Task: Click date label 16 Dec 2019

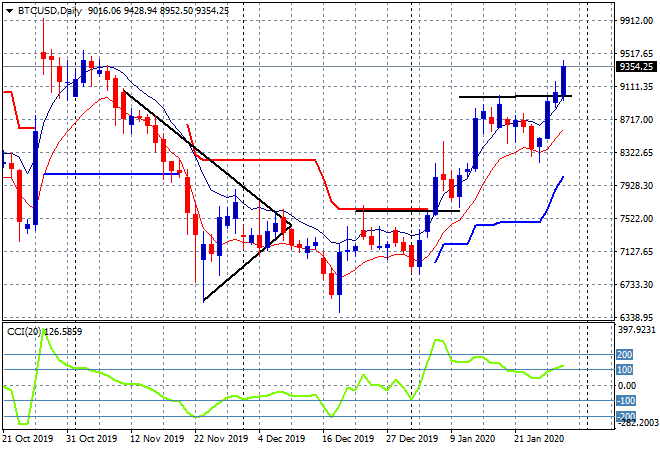Action: [348, 438]
